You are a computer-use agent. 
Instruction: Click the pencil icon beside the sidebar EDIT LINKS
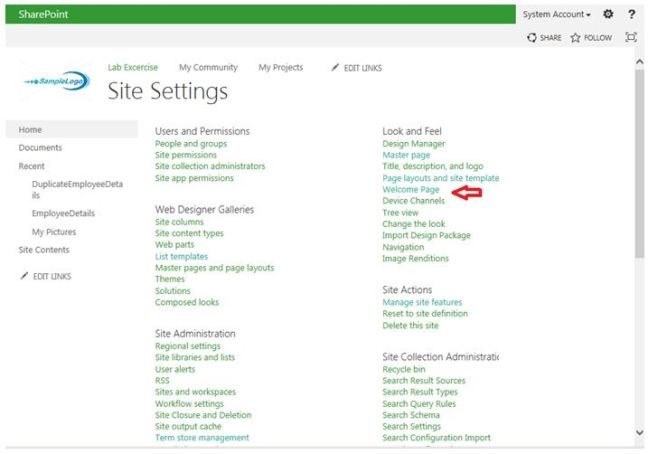[24, 276]
